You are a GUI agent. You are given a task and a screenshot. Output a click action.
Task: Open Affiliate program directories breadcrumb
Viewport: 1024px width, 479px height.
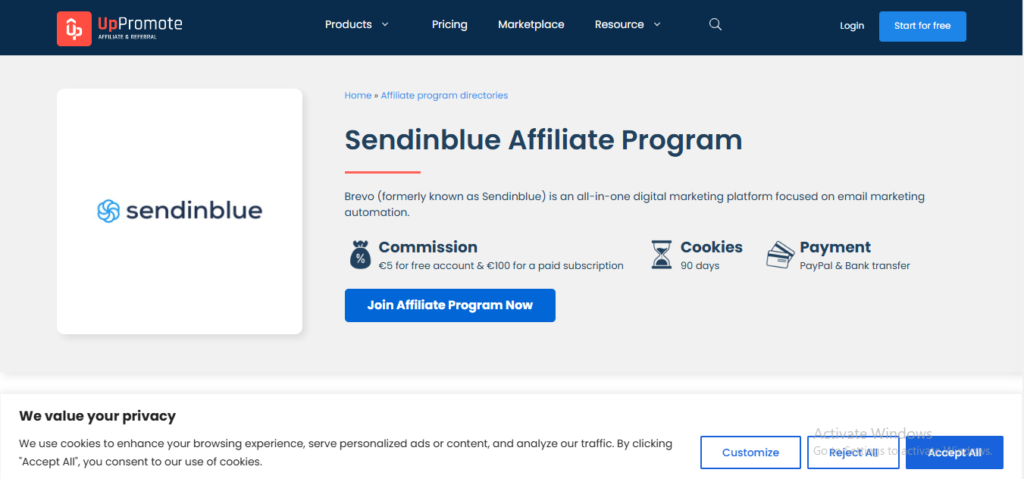[444, 95]
